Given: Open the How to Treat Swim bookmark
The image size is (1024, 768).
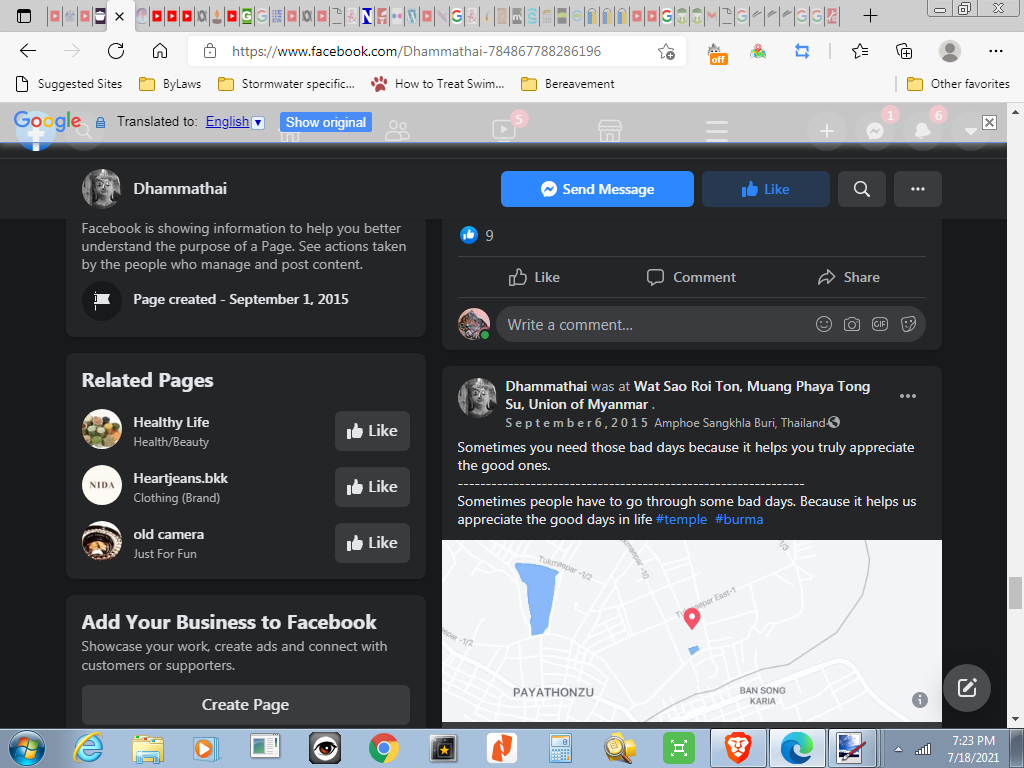Looking at the screenshot, I should click(438, 84).
